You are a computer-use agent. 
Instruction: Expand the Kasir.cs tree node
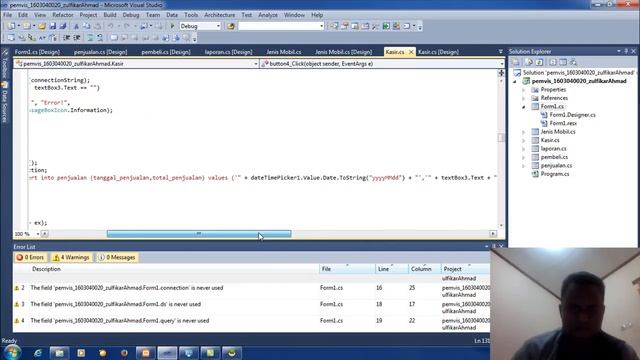click(x=524, y=140)
